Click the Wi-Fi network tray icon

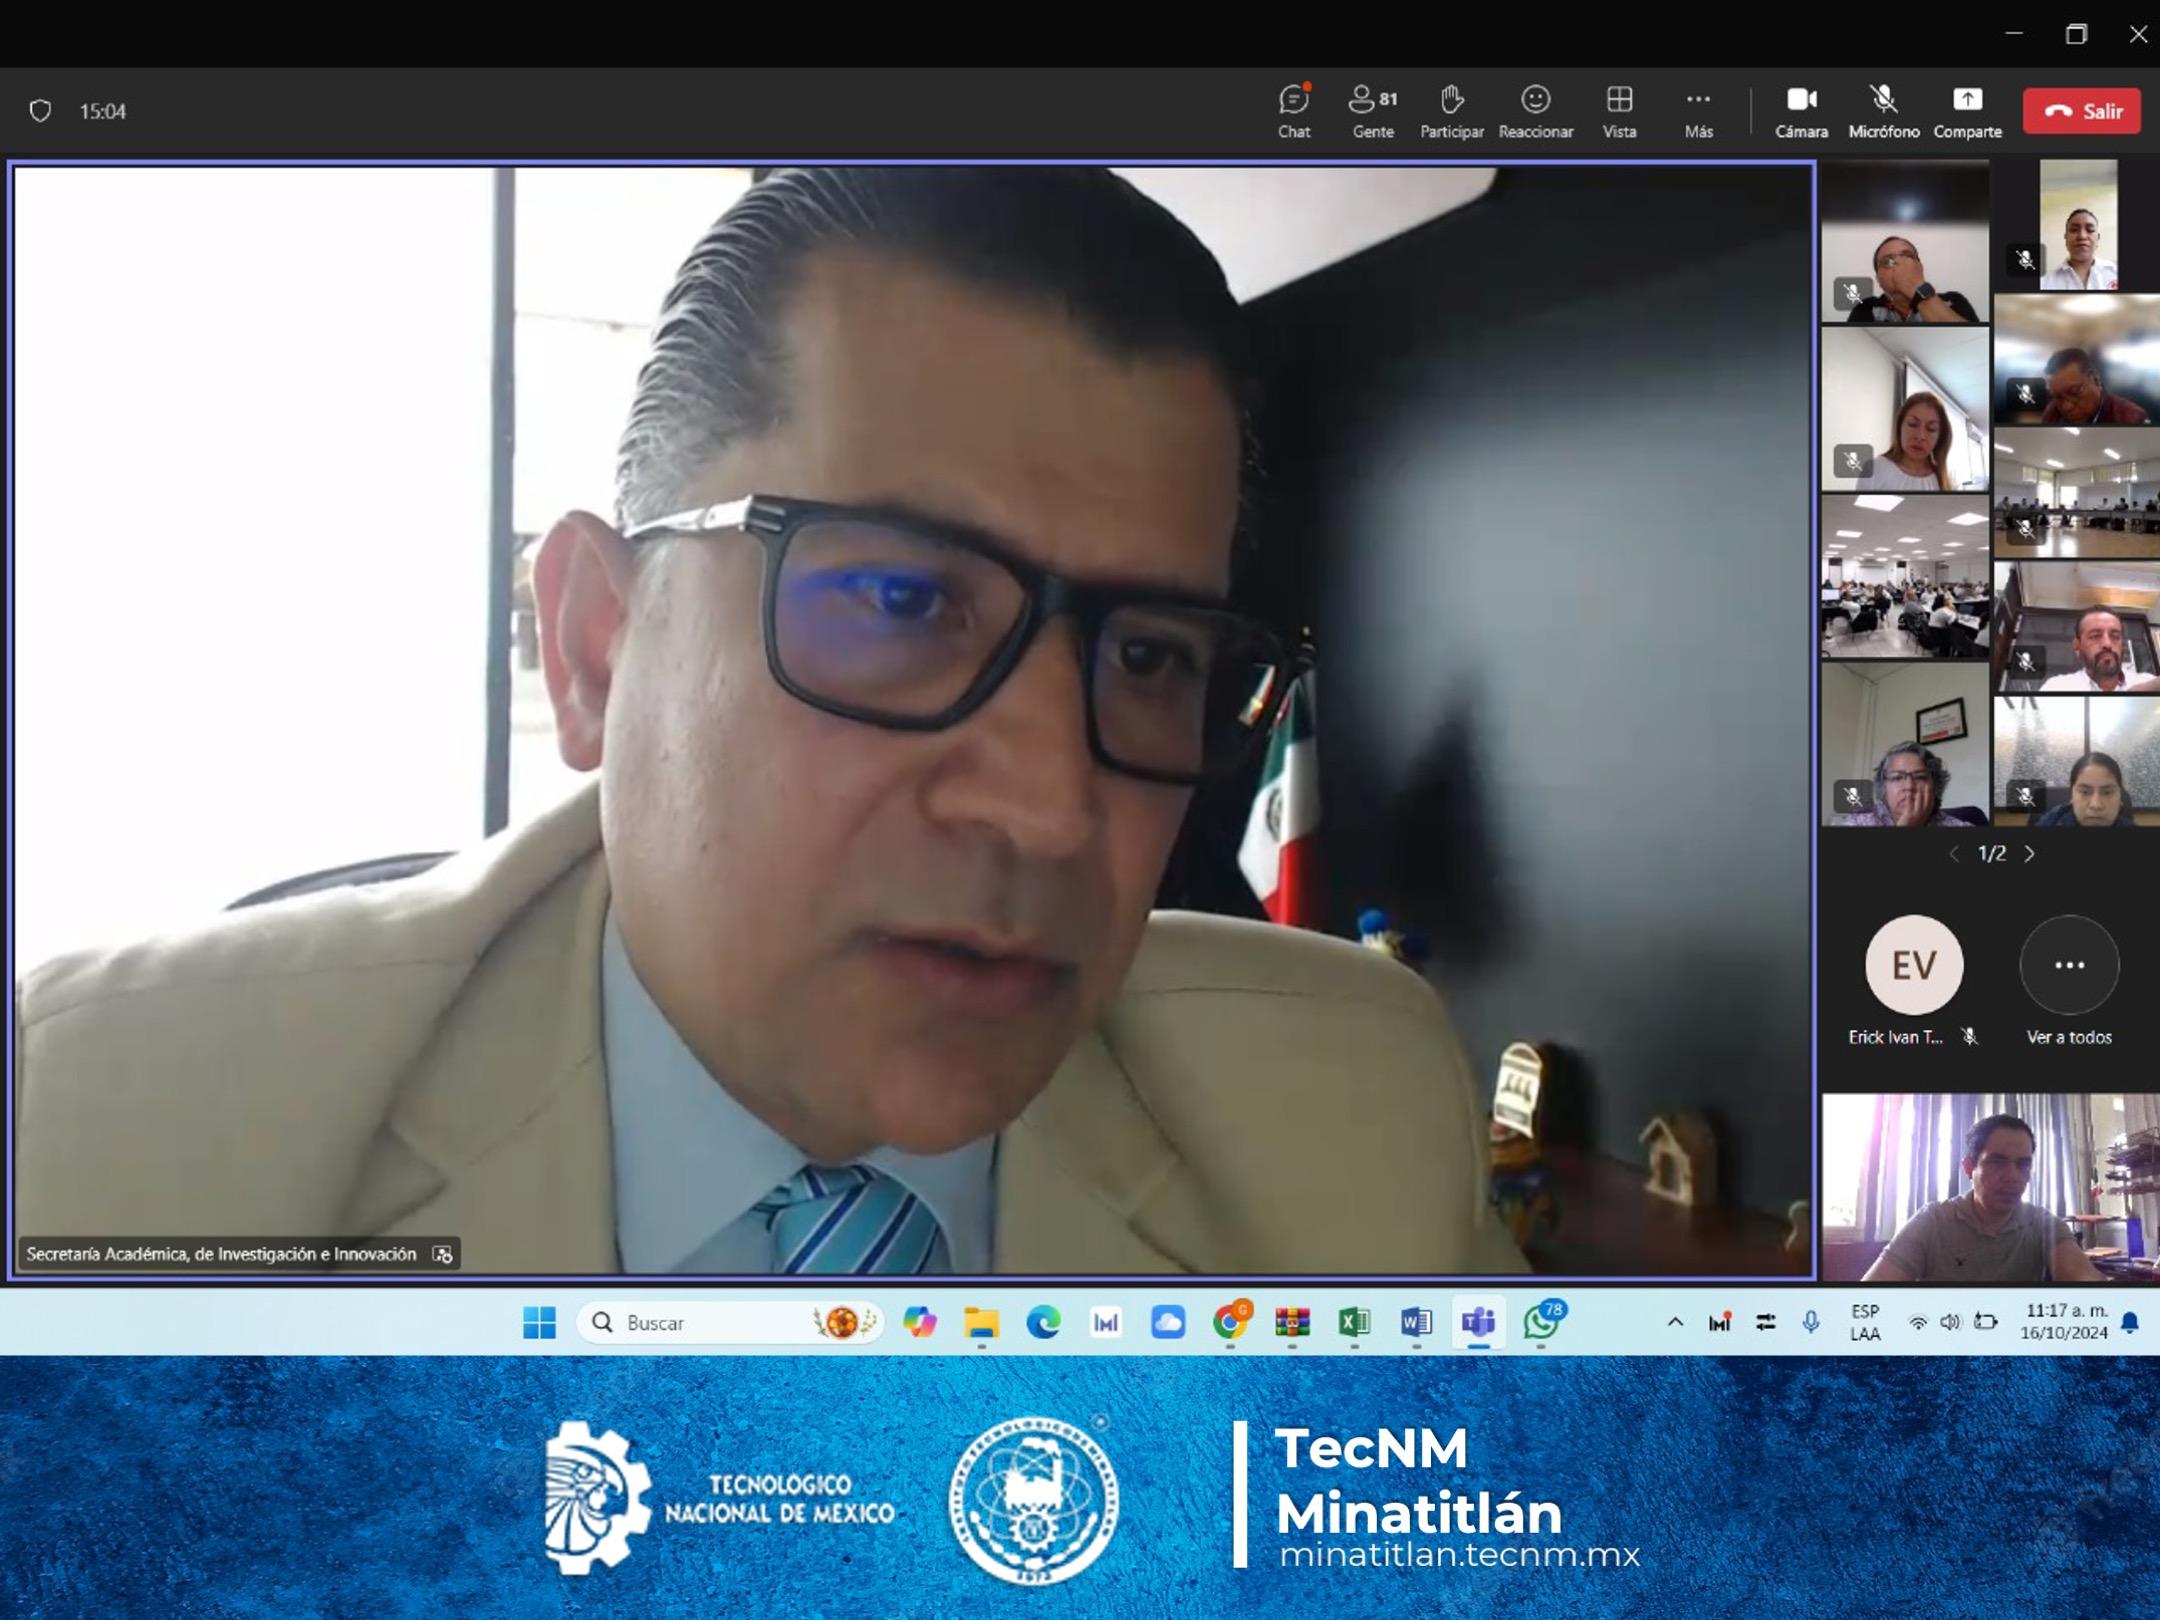pyautogui.click(x=1917, y=1322)
